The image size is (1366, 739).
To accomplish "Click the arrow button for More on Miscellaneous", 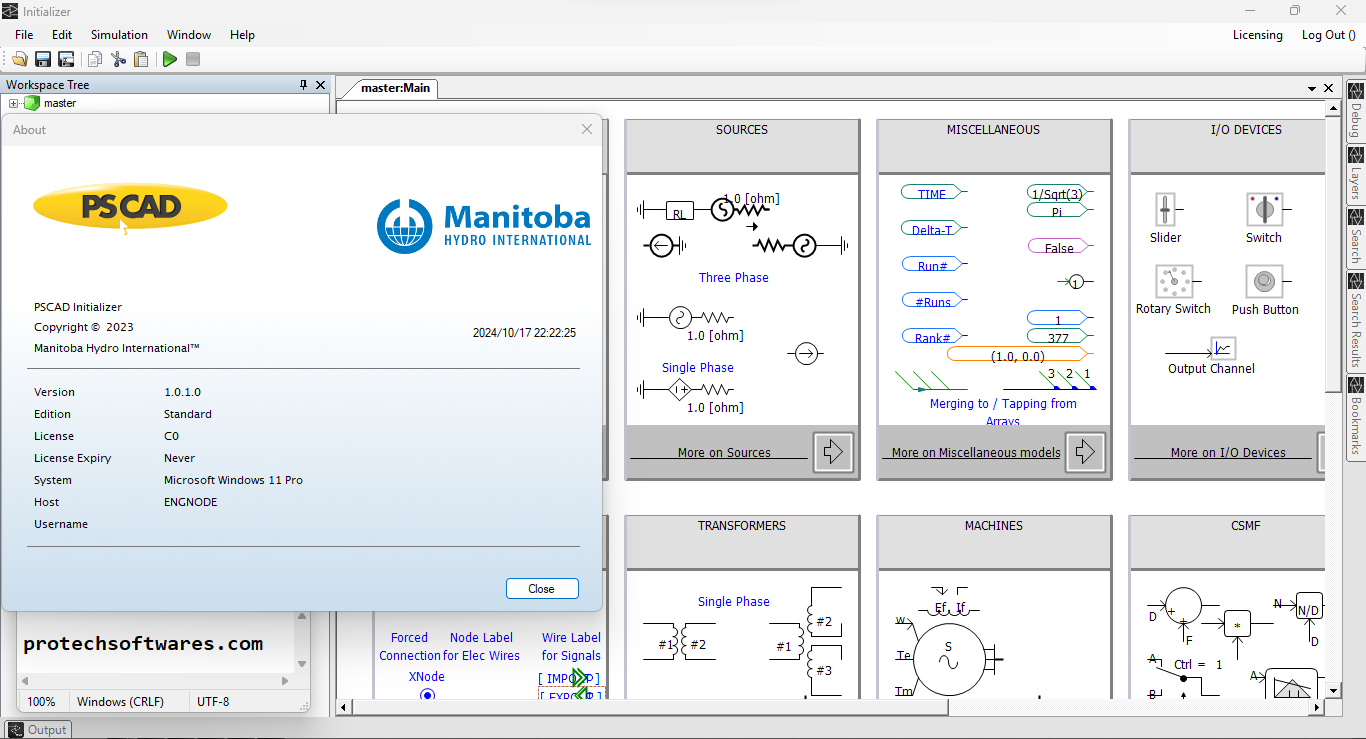I will click(x=1085, y=452).
